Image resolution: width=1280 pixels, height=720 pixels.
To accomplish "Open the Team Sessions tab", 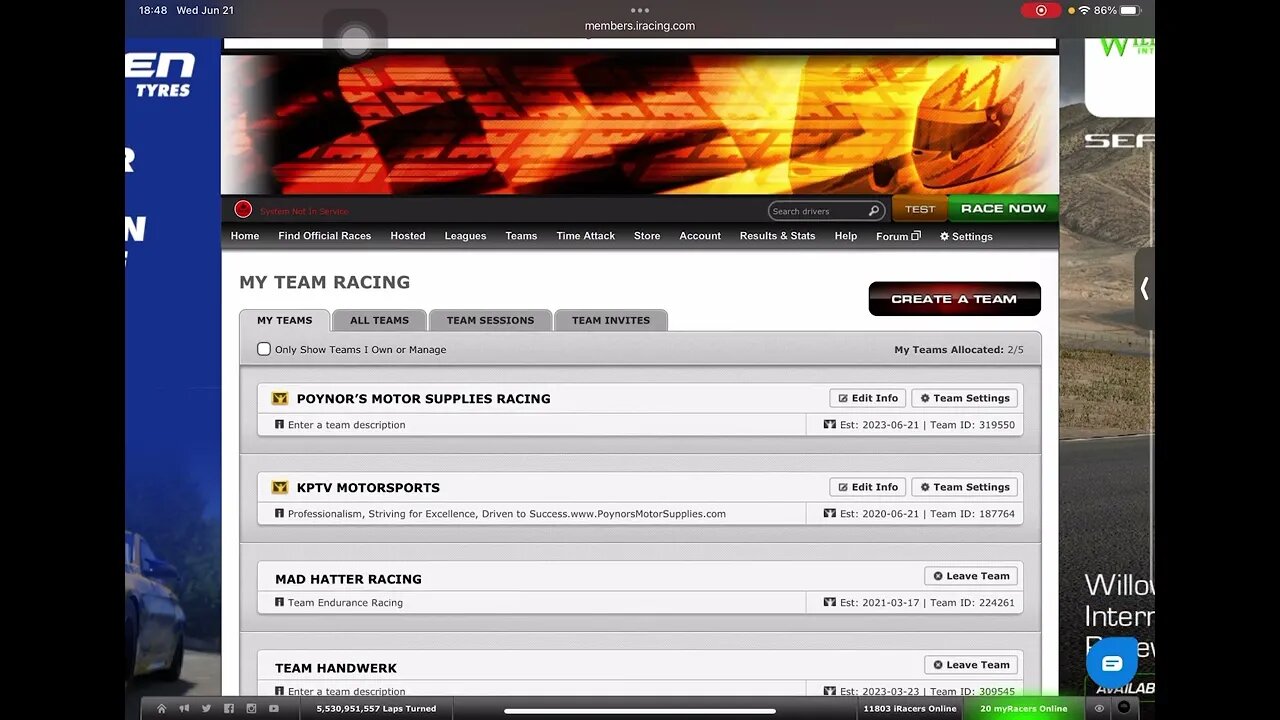I will point(490,320).
